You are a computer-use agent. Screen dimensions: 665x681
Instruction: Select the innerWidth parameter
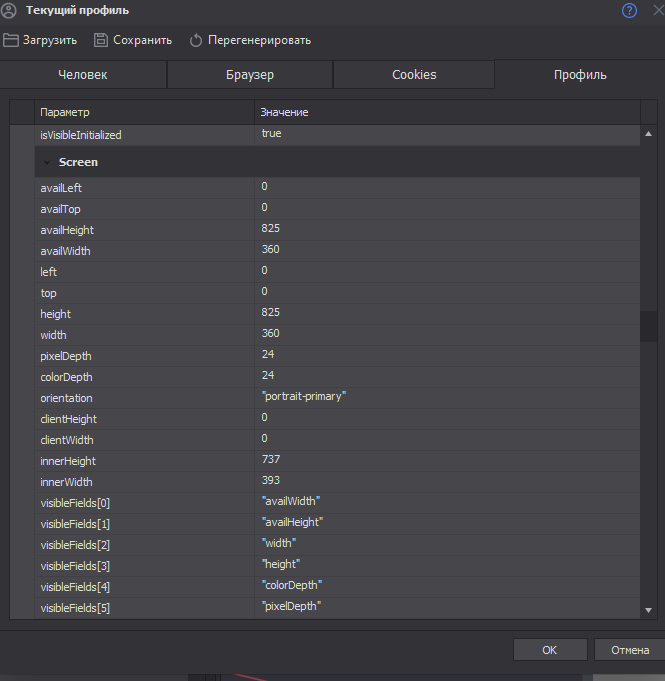(337, 482)
